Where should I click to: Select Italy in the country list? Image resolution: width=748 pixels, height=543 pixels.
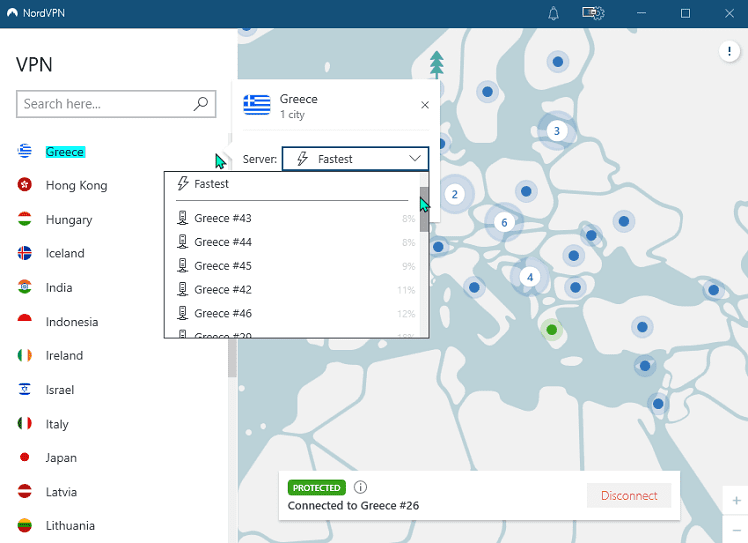(x=57, y=424)
